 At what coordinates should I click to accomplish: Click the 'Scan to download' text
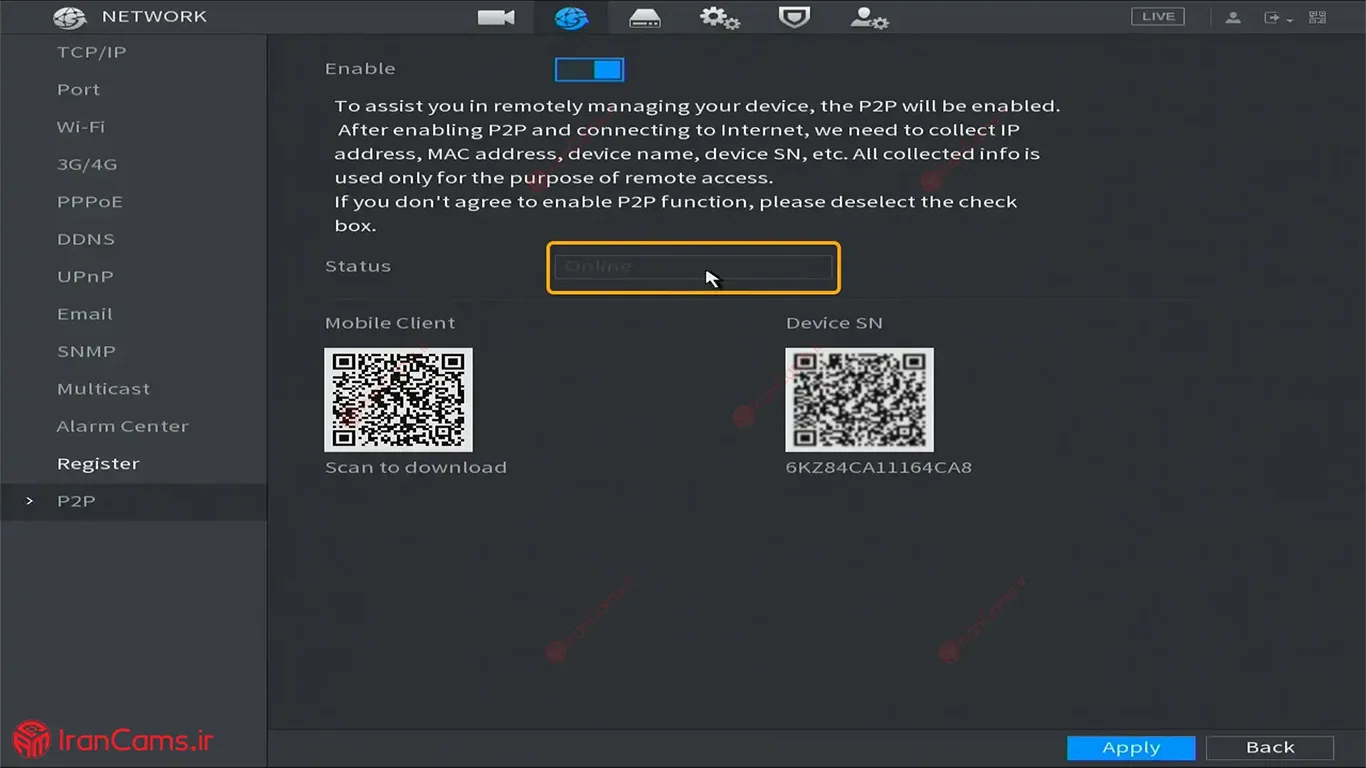click(415, 467)
